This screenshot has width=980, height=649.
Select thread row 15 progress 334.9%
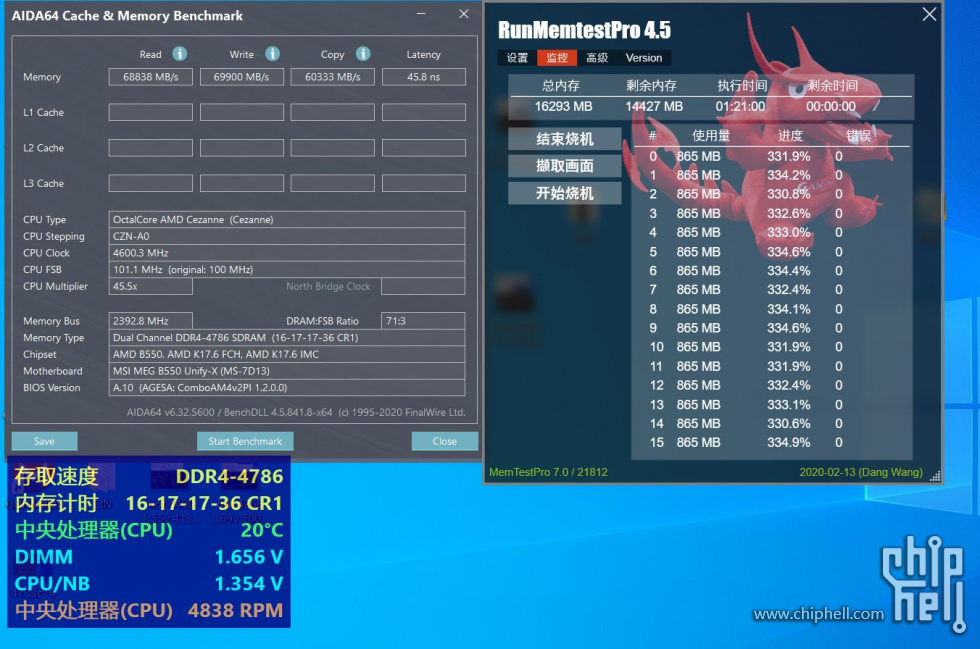(789, 443)
